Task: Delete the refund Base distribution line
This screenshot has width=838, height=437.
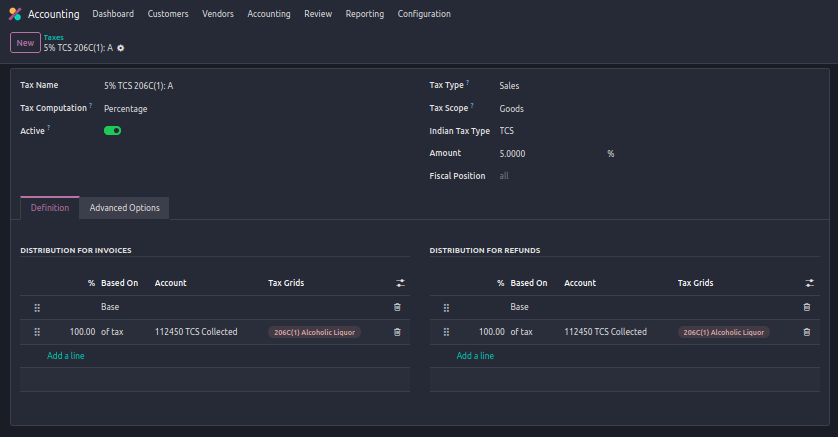Action: pos(807,307)
